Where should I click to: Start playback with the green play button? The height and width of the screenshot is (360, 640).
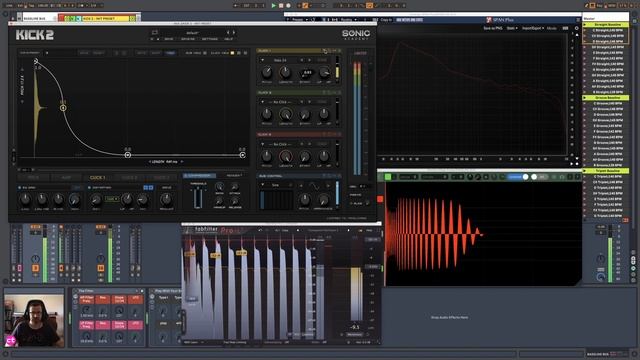273,6
